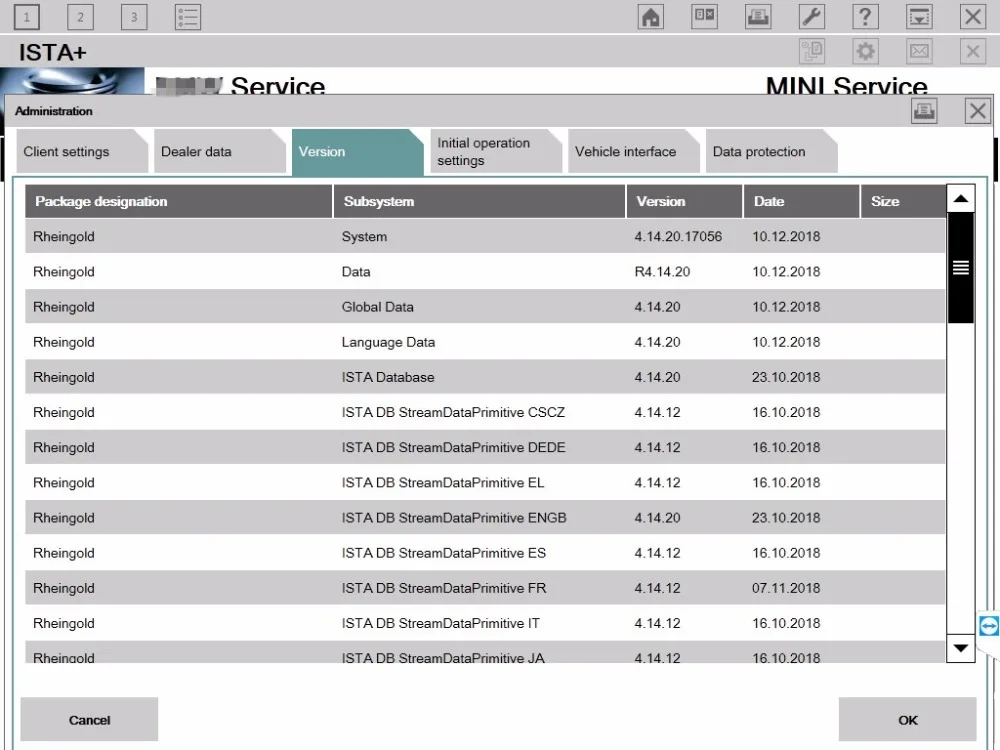Screen dimensions: 1000x750
Task: Click the scroll down arrow of version list
Action: (x=960, y=648)
